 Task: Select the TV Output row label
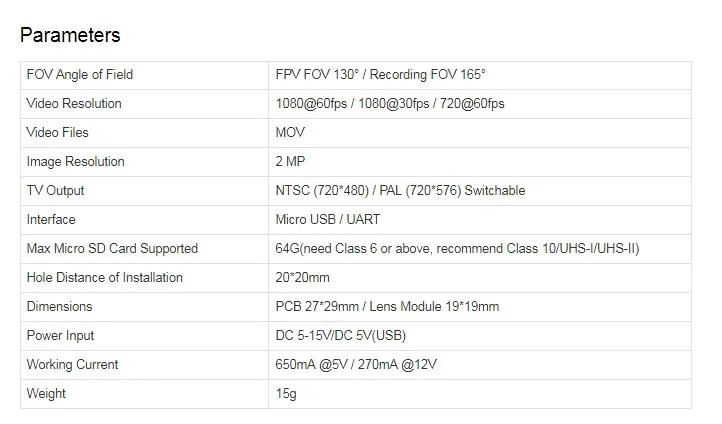(x=55, y=191)
